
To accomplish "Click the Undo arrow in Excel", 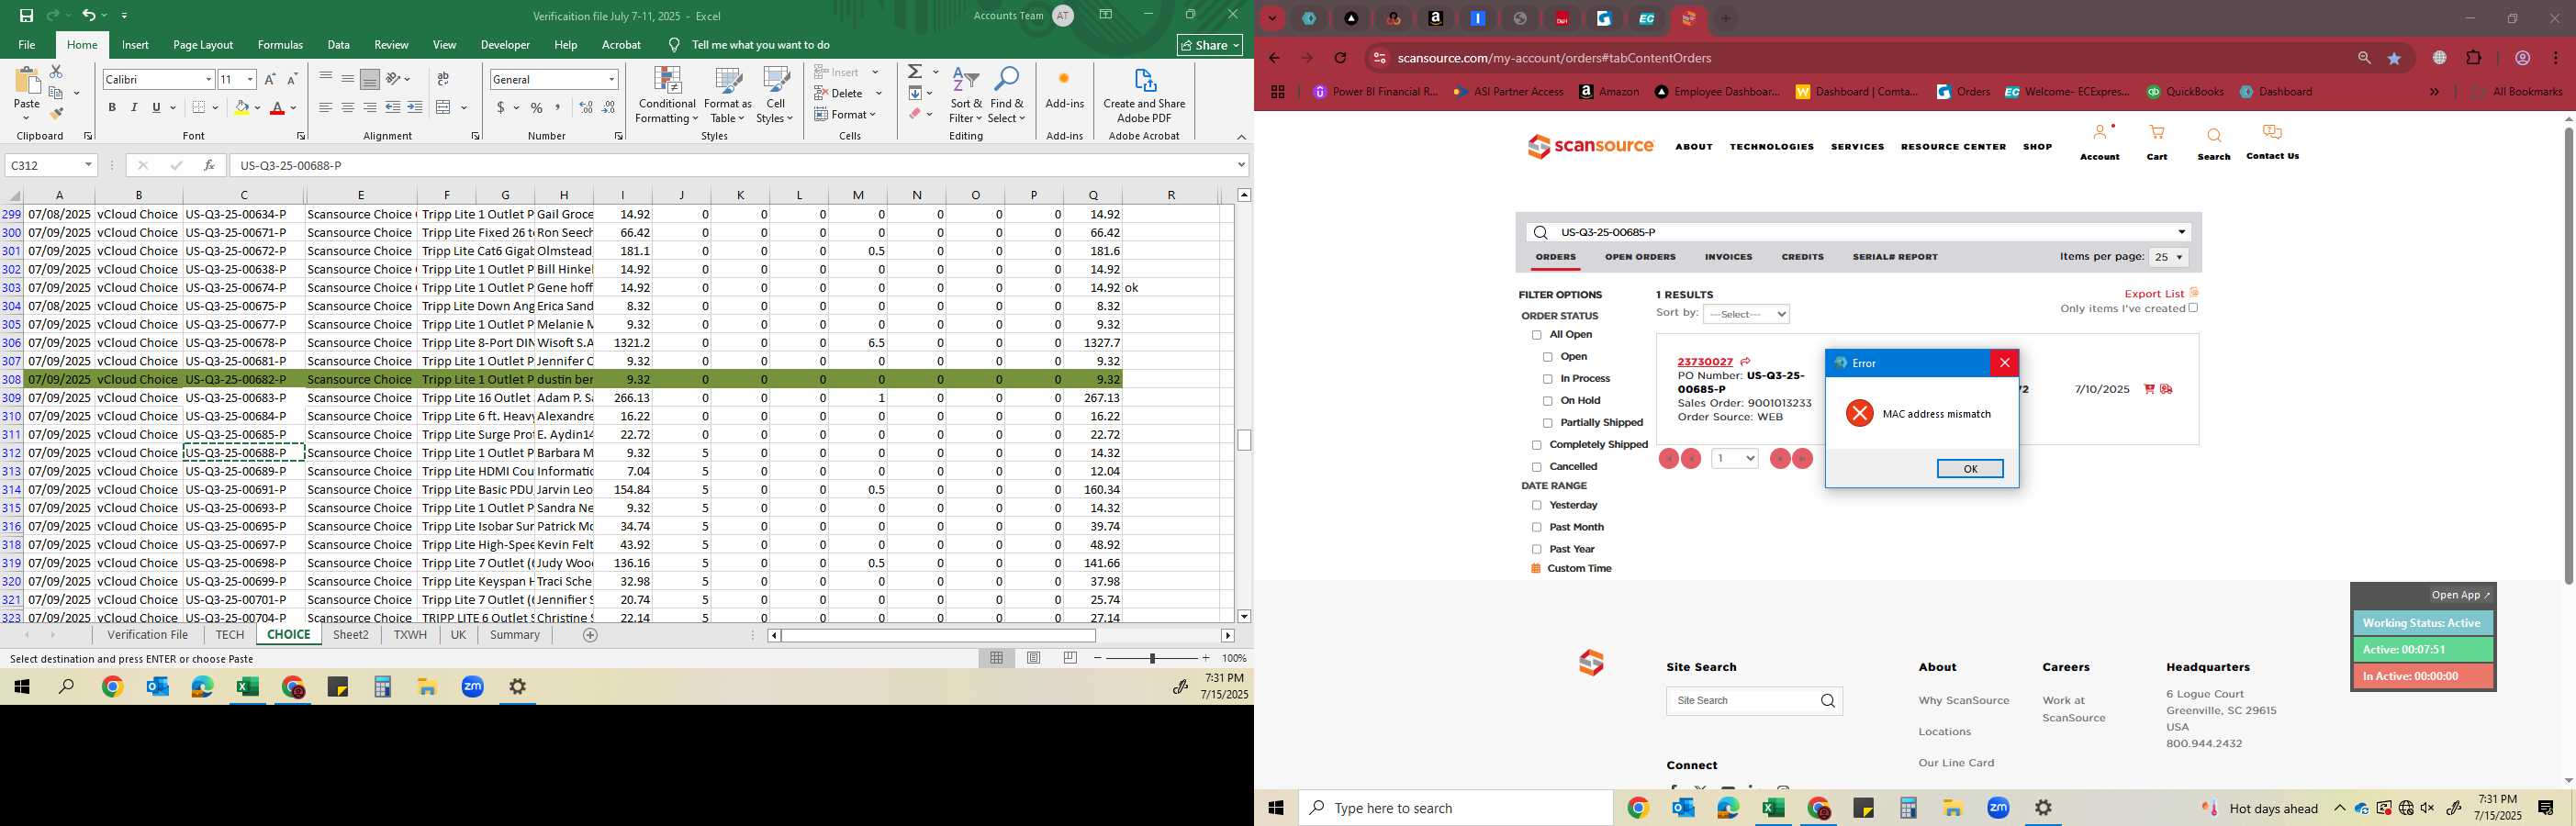I will (x=89, y=15).
